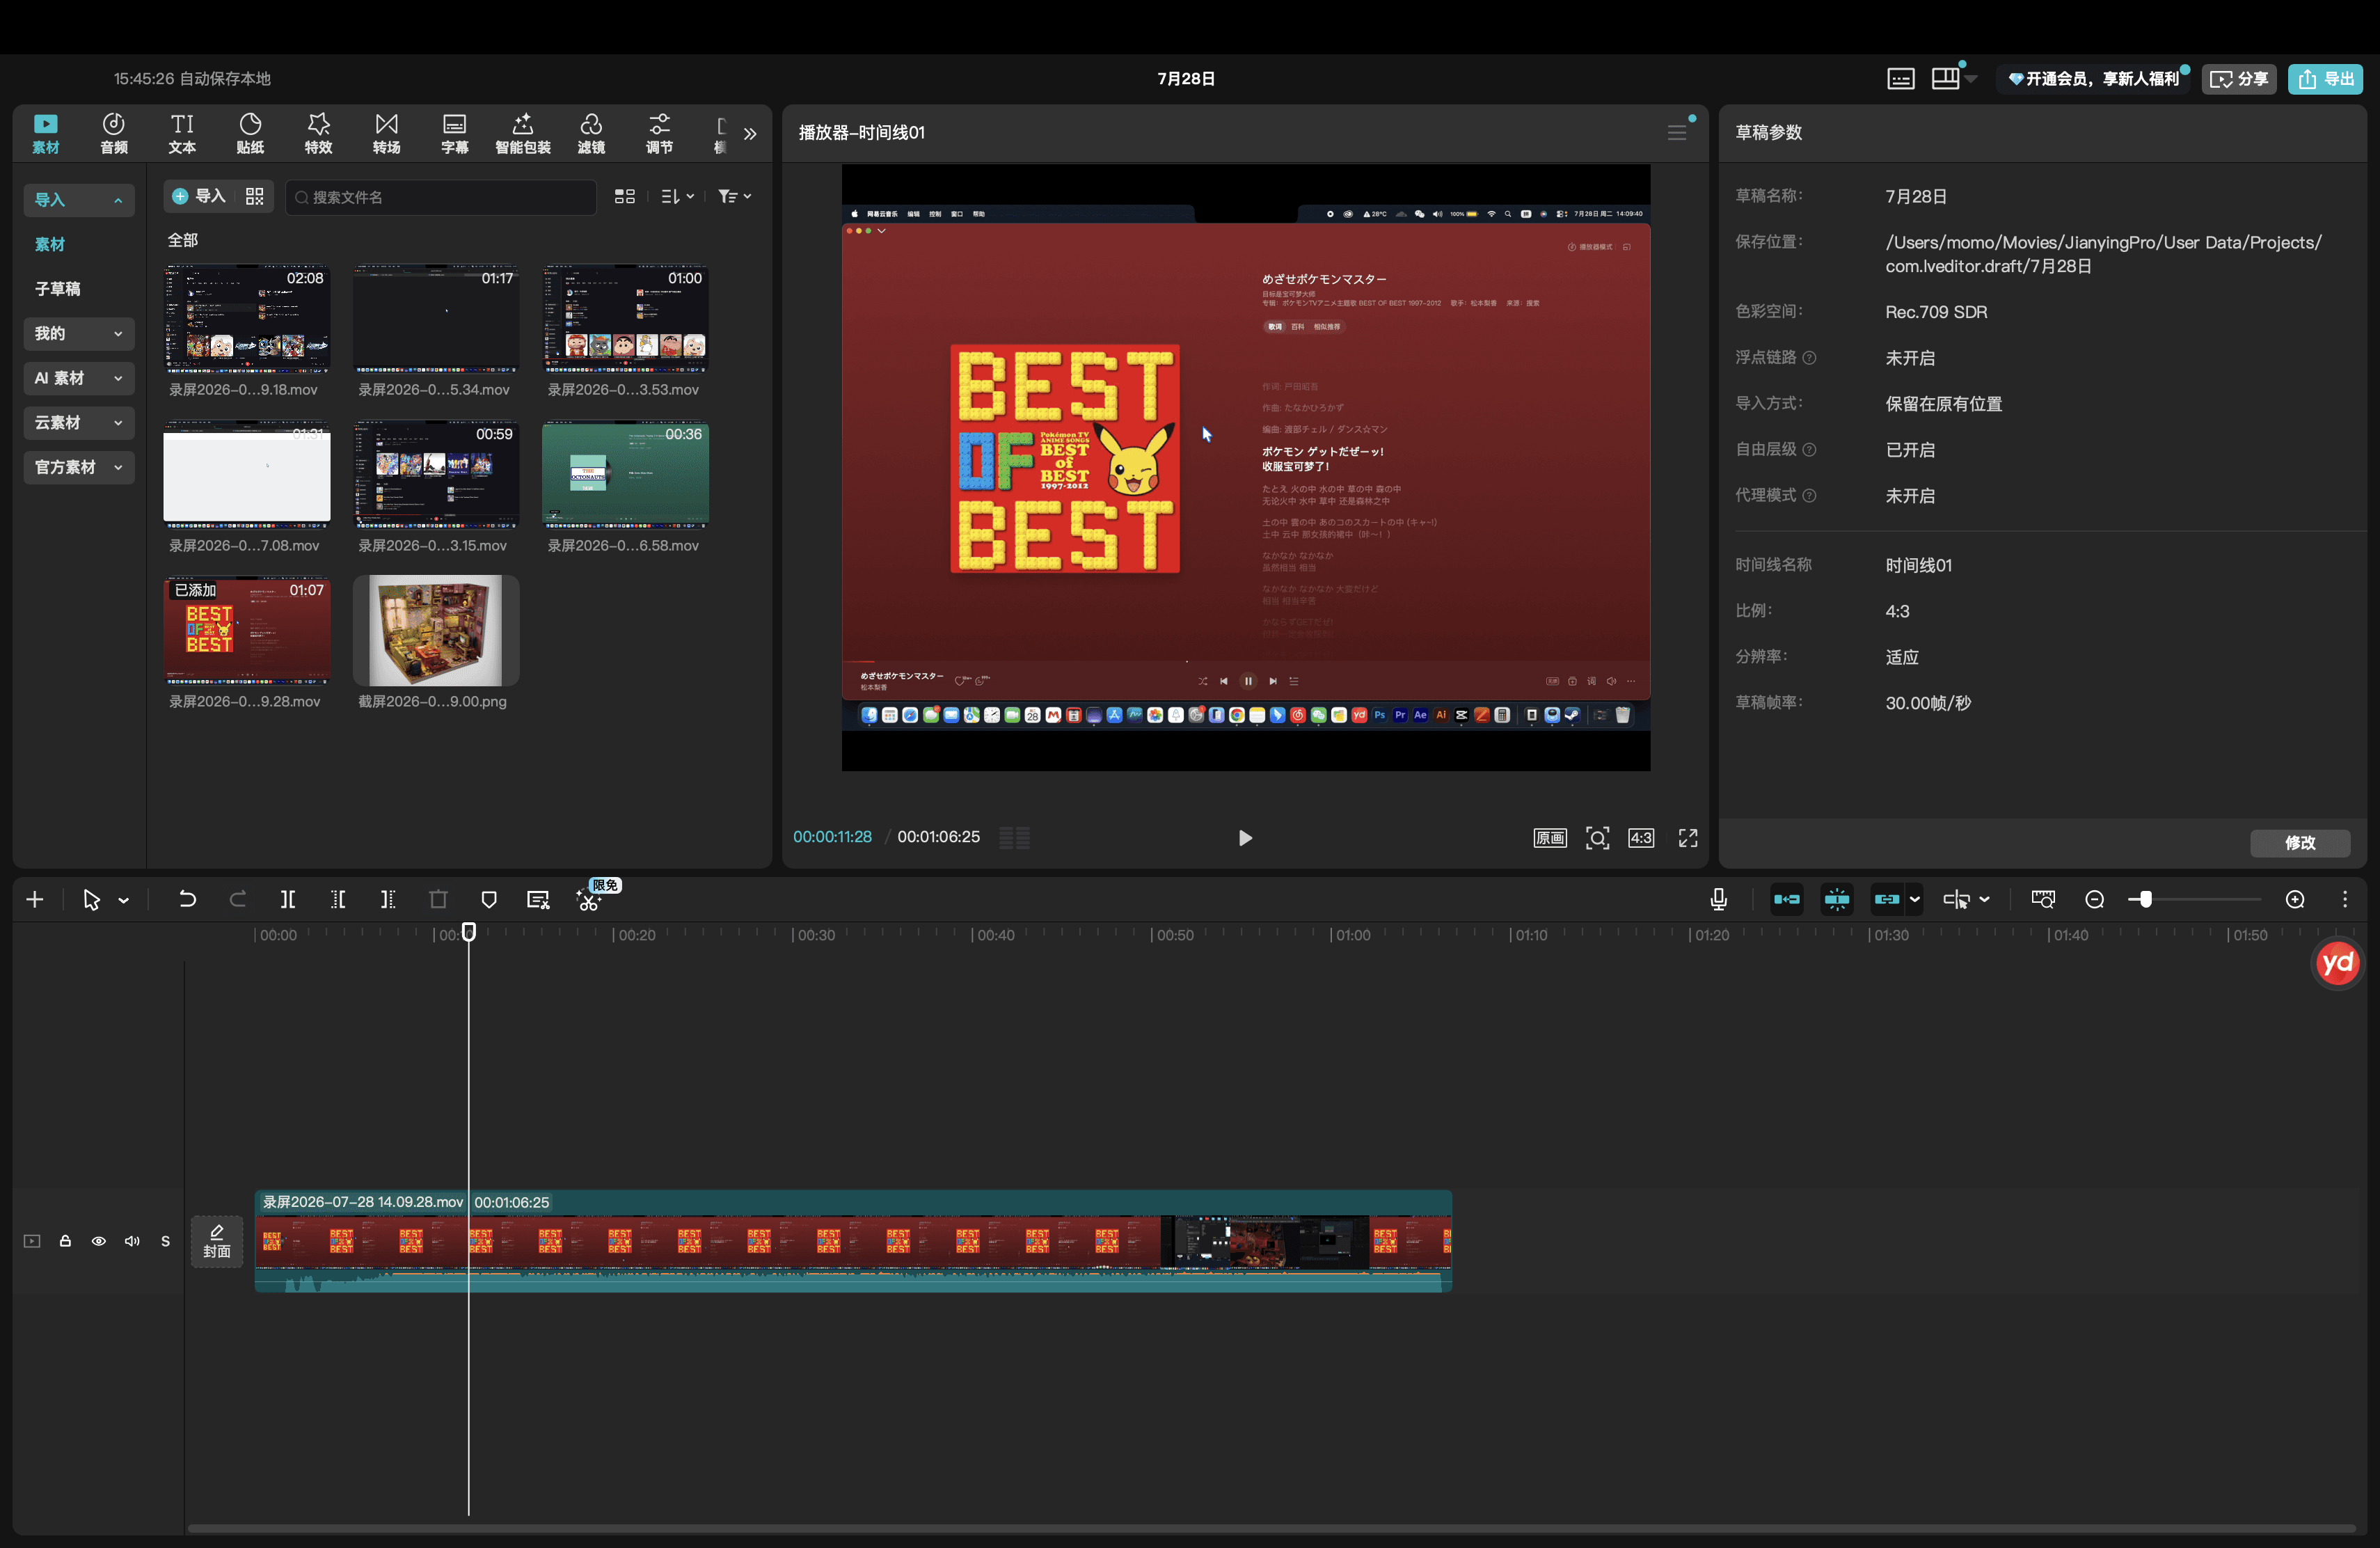Start voice-over recording with microphone
The image size is (2380, 1548).
pyautogui.click(x=1719, y=900)
